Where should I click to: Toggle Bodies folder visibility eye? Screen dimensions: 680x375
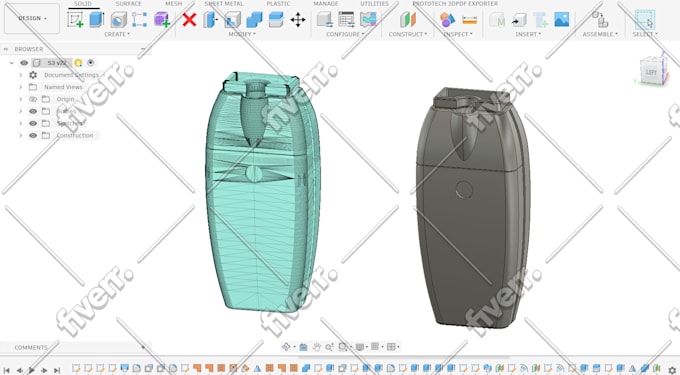(x=33, y=111)
